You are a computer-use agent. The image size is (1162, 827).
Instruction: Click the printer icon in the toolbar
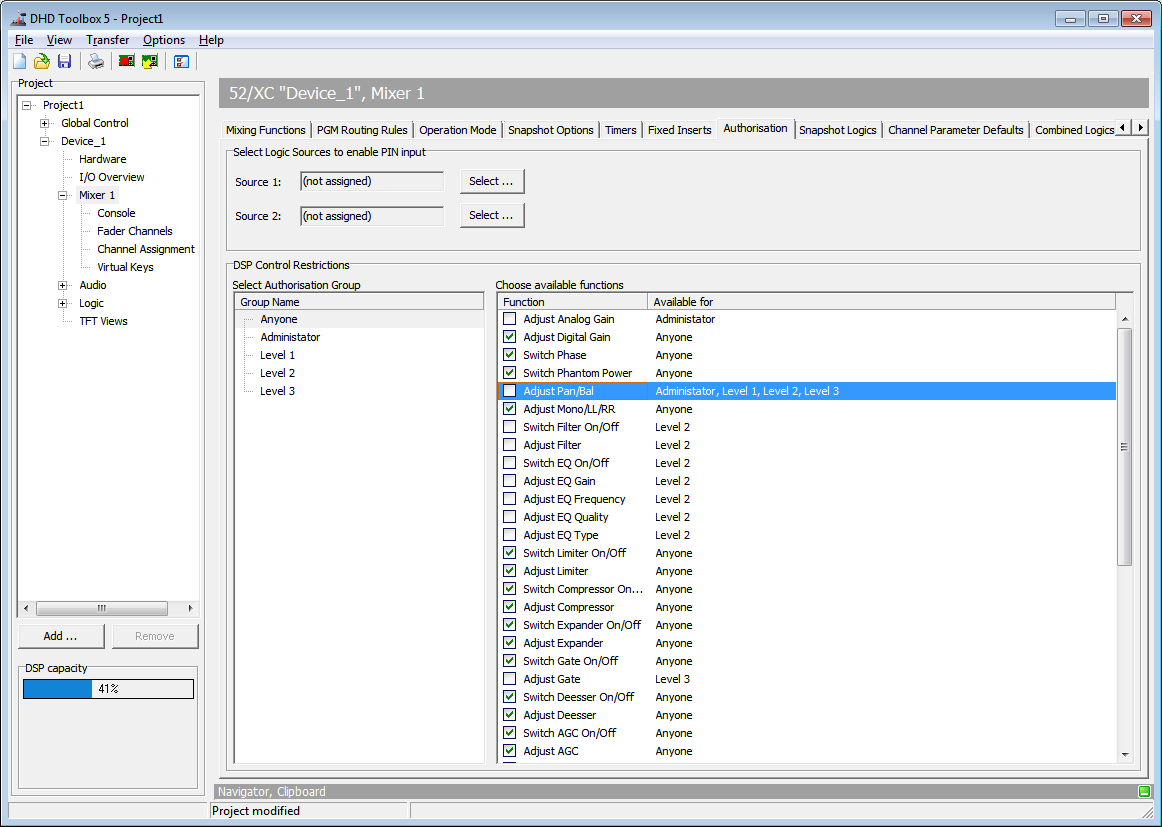pyautogui.click(x=96, y=62)
